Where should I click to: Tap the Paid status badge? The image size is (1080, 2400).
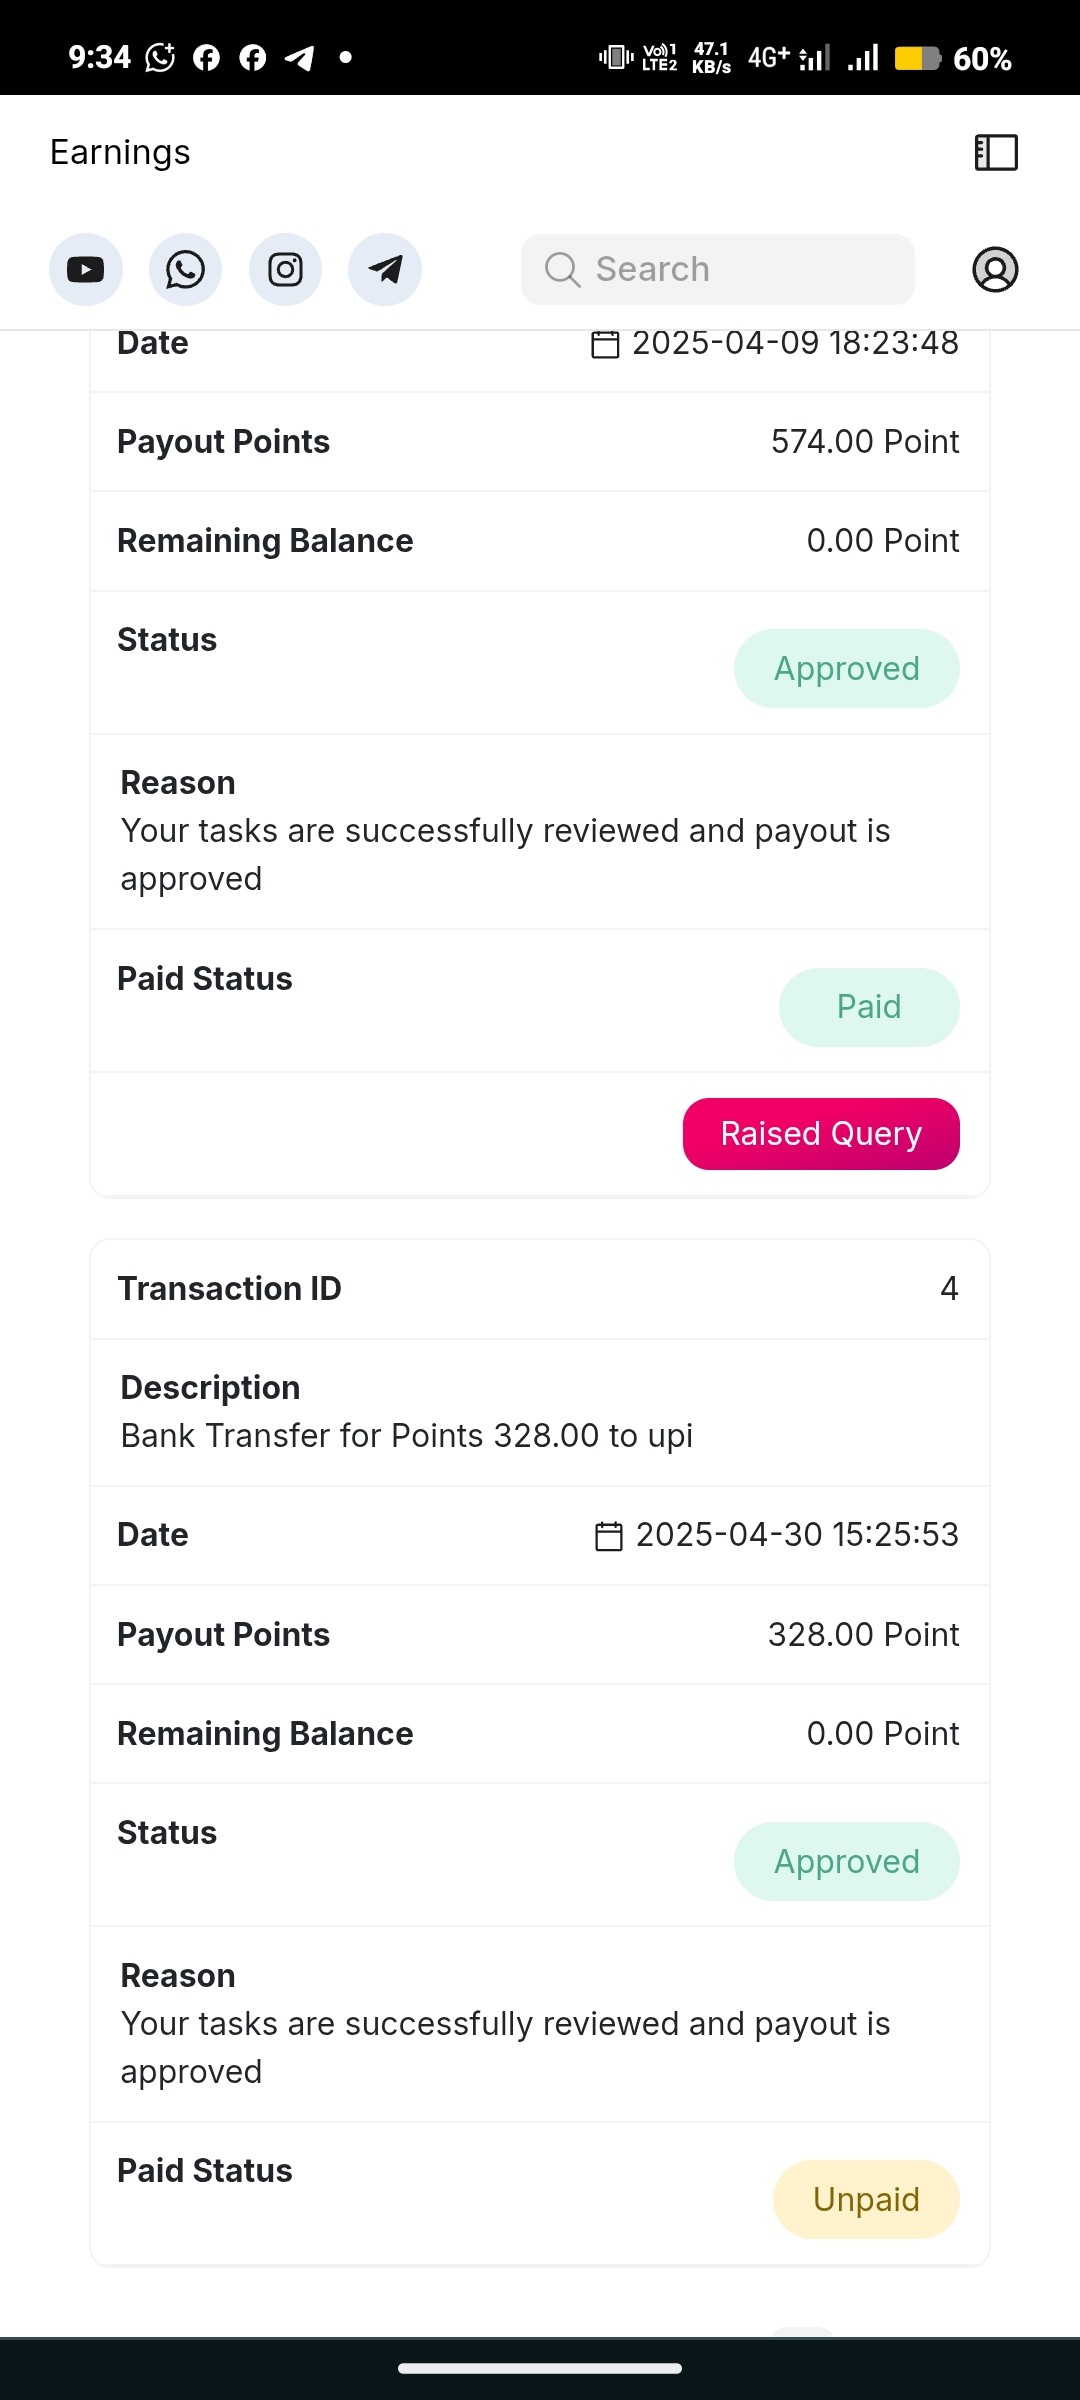click(x=869, y=1007)
